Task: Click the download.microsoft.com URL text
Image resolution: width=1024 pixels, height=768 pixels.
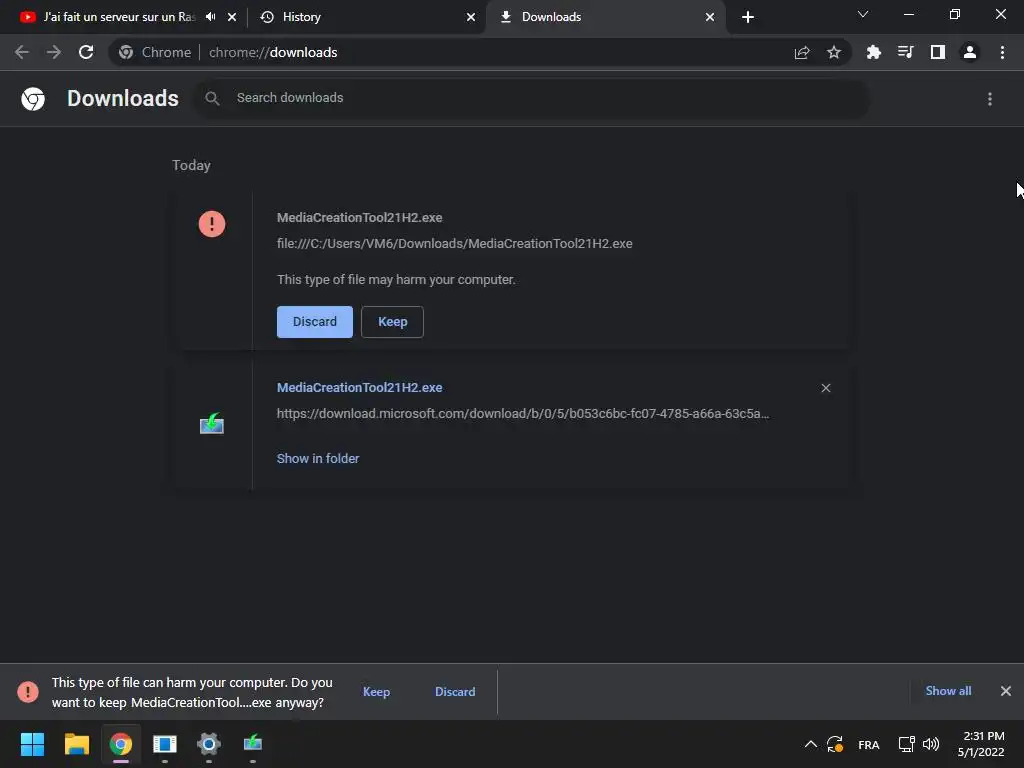Action: tap(522, 413)
